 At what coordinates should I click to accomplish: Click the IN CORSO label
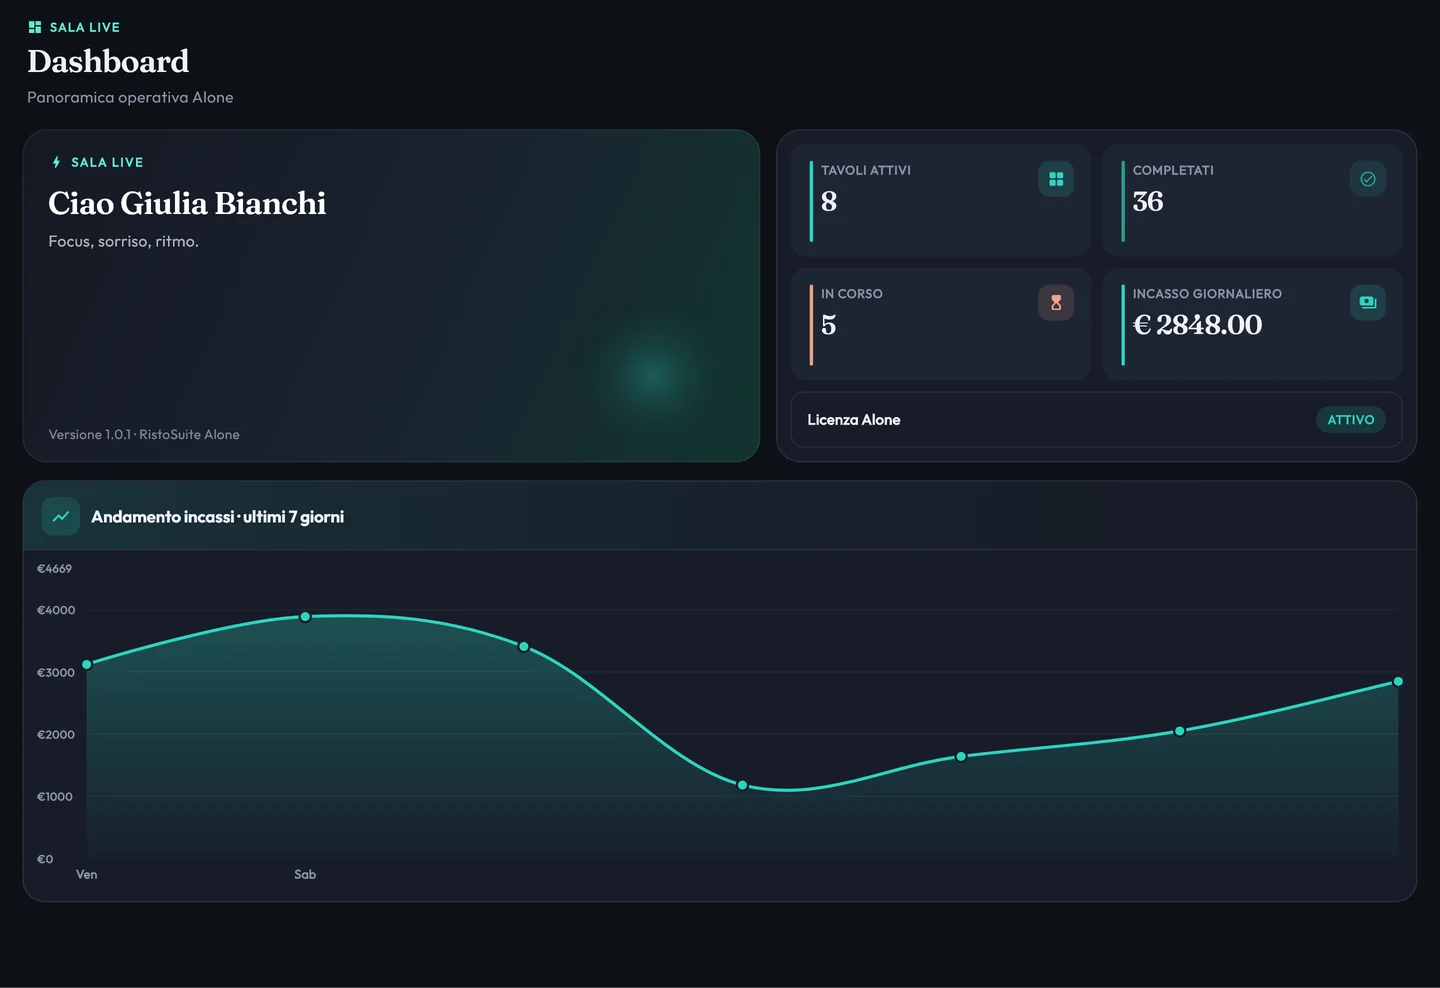coord(852,294)
